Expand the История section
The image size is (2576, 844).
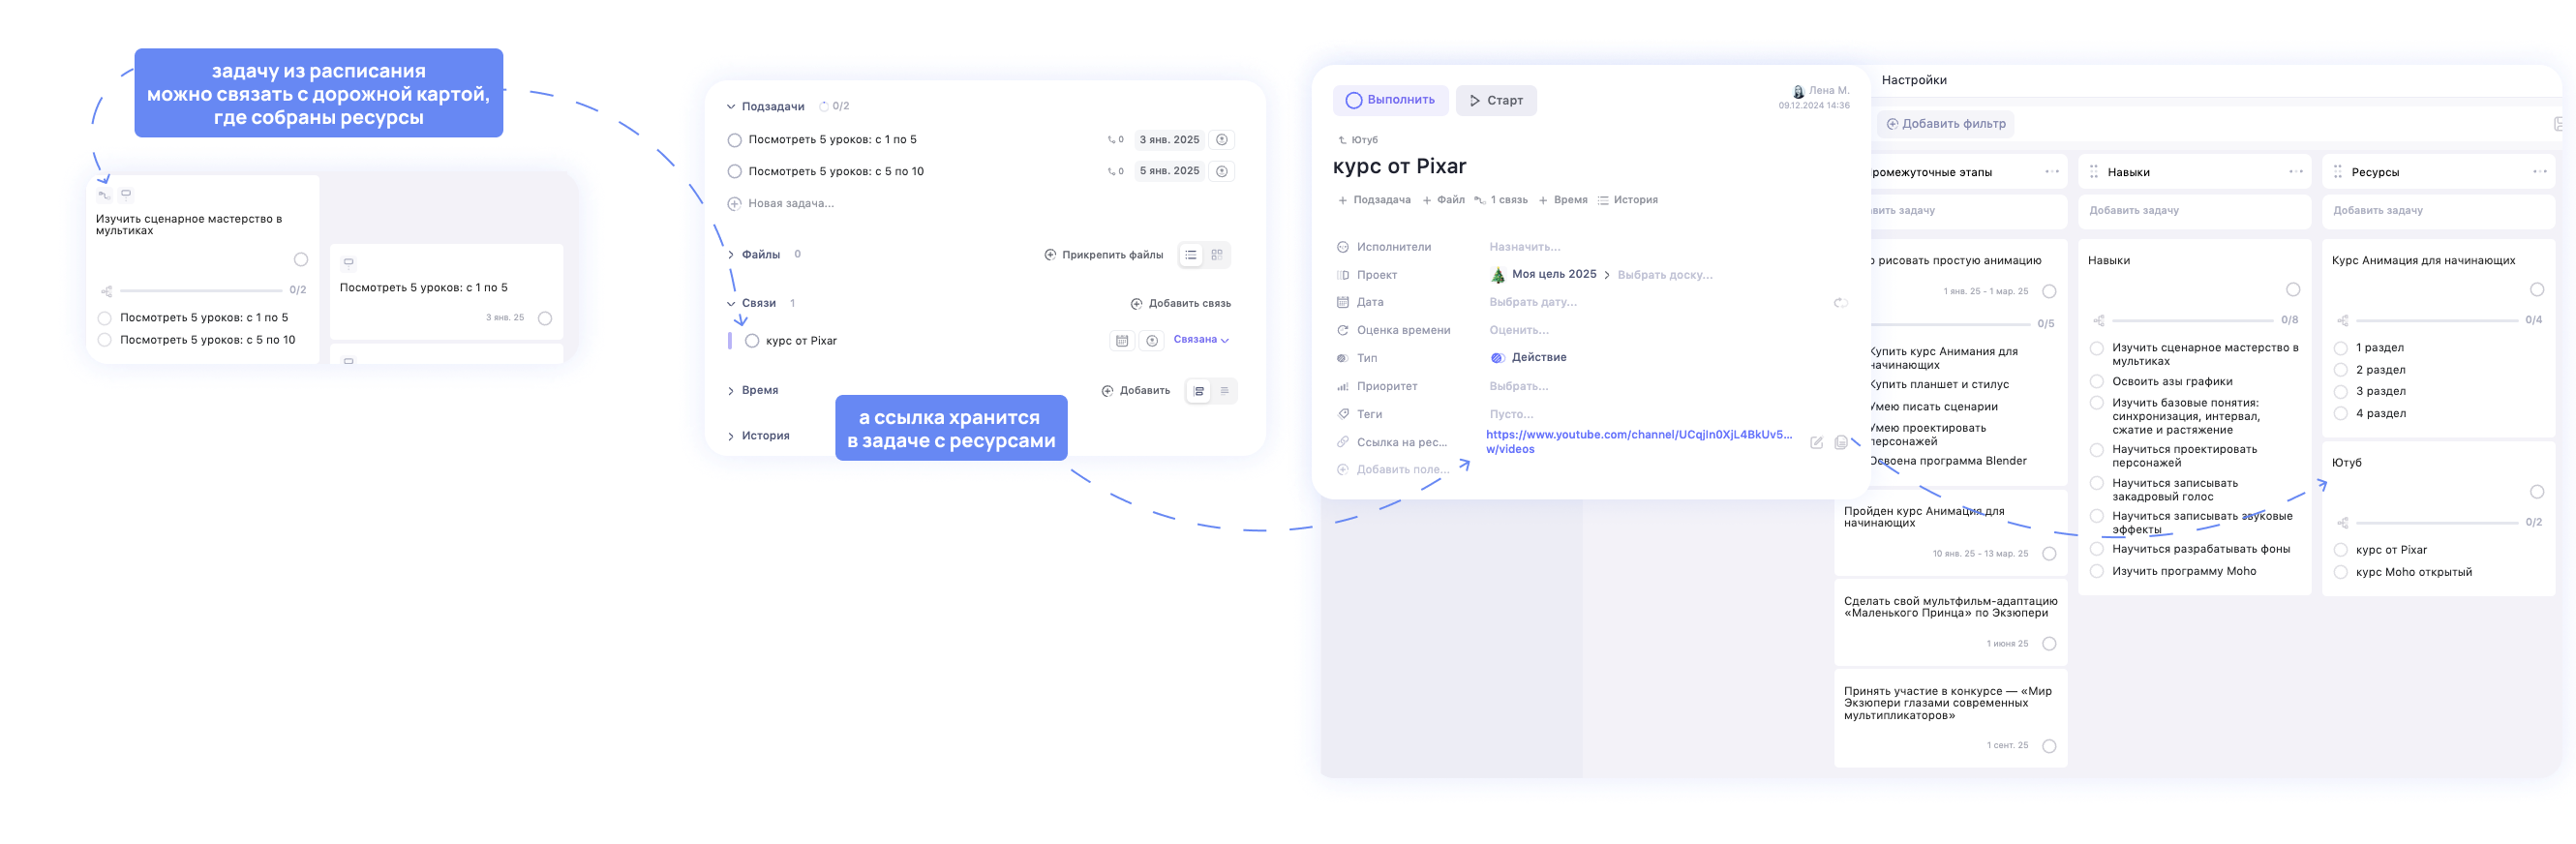(731, 436)
